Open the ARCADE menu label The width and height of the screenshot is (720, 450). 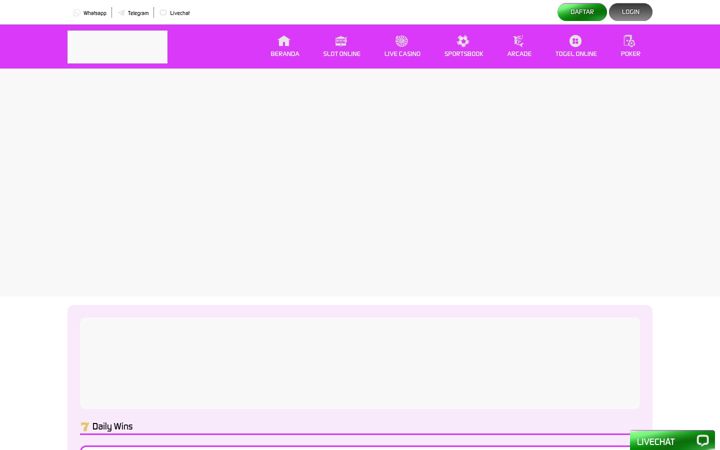519,54
